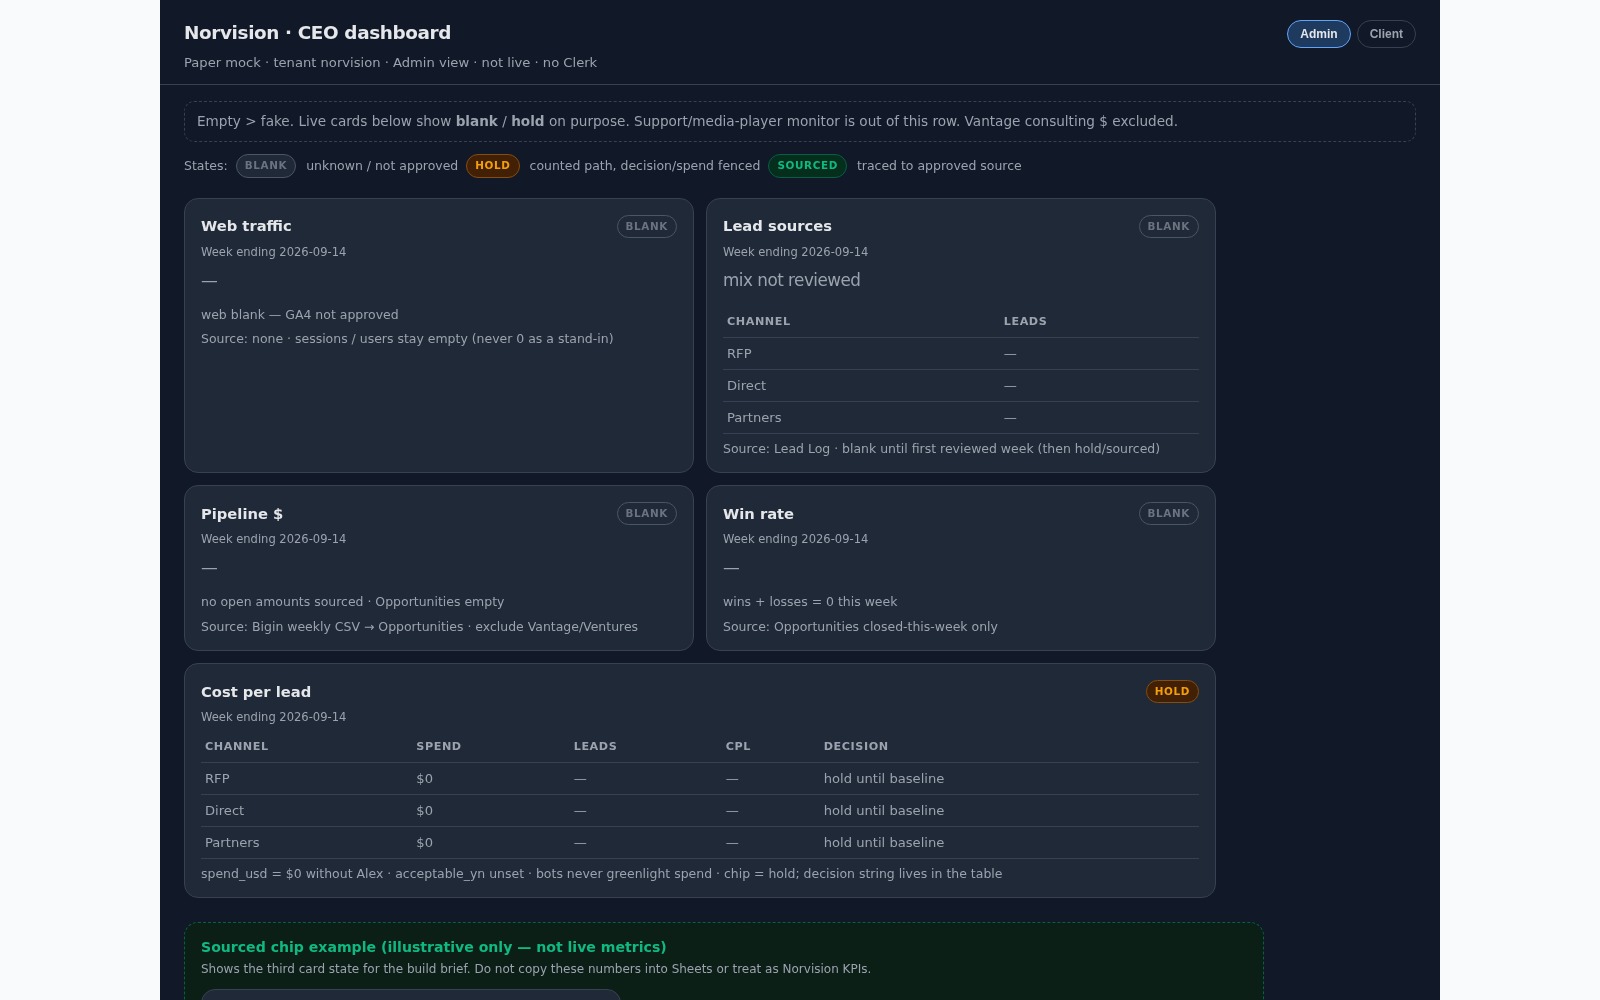
Task: Select the Win rate card title
Action: pyautogui.click(x=758, y=514)
